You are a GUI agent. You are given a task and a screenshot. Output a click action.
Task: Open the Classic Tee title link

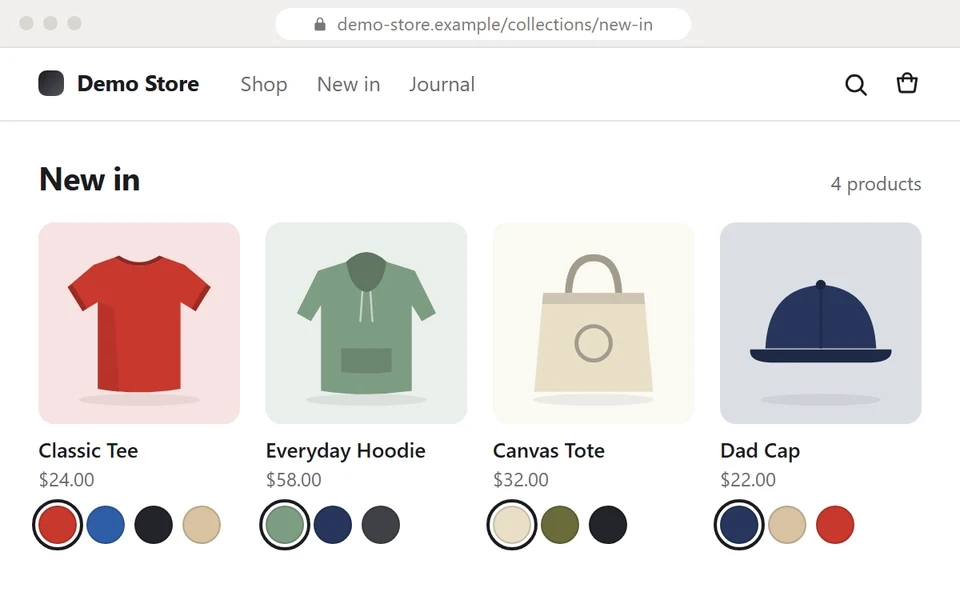coord(88,451)
